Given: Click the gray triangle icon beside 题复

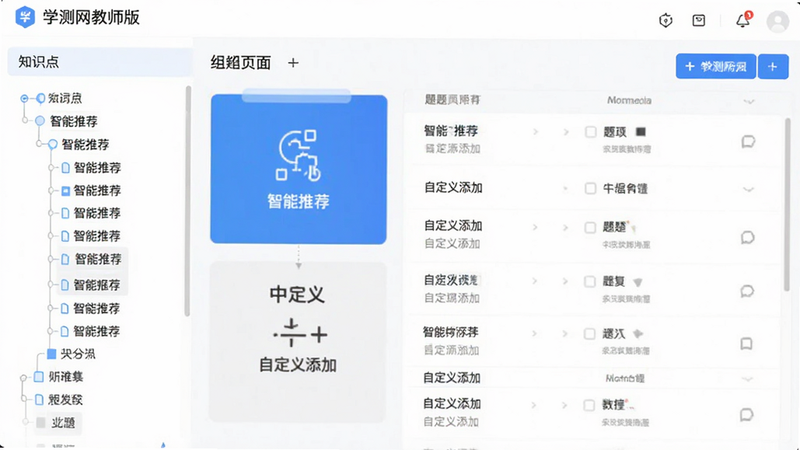Looking at the screenshot, I should pos(638,282).
